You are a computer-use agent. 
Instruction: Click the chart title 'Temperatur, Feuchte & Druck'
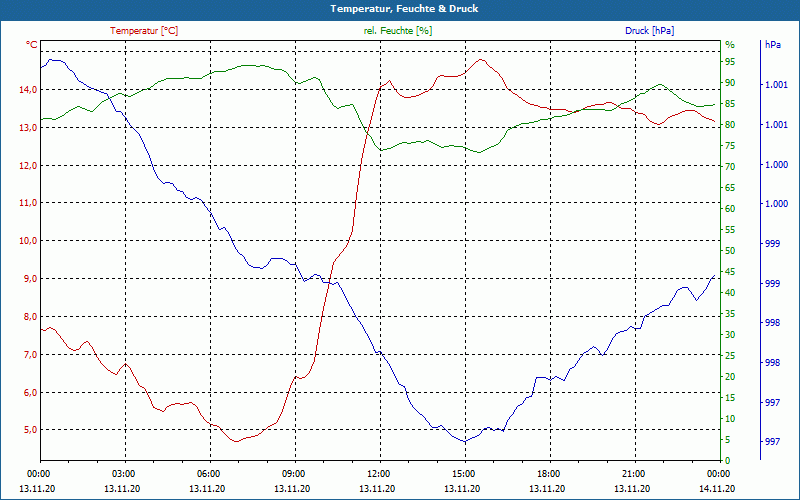404,9
